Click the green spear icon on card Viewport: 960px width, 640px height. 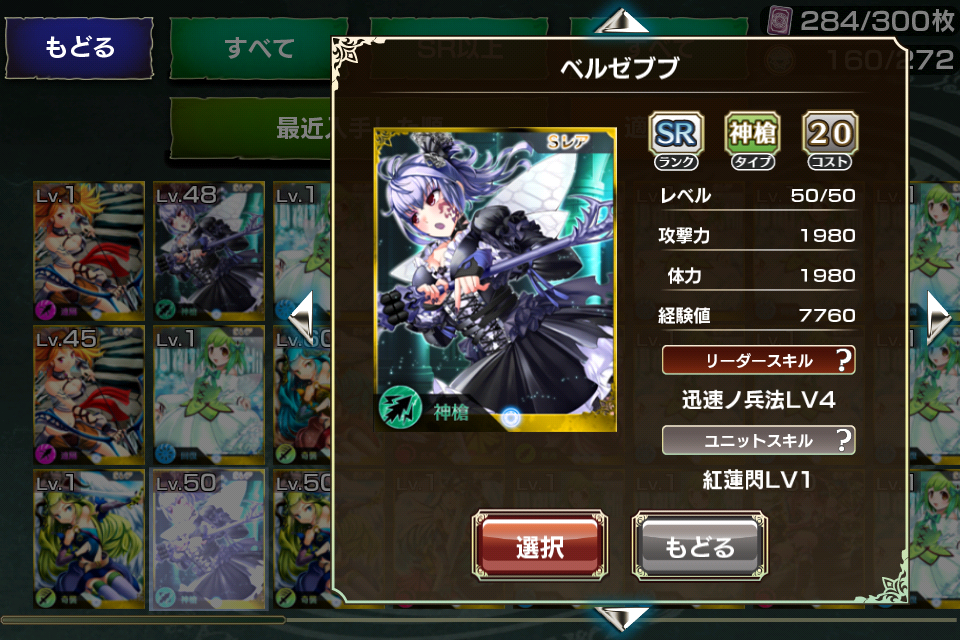tap(400, 409)
